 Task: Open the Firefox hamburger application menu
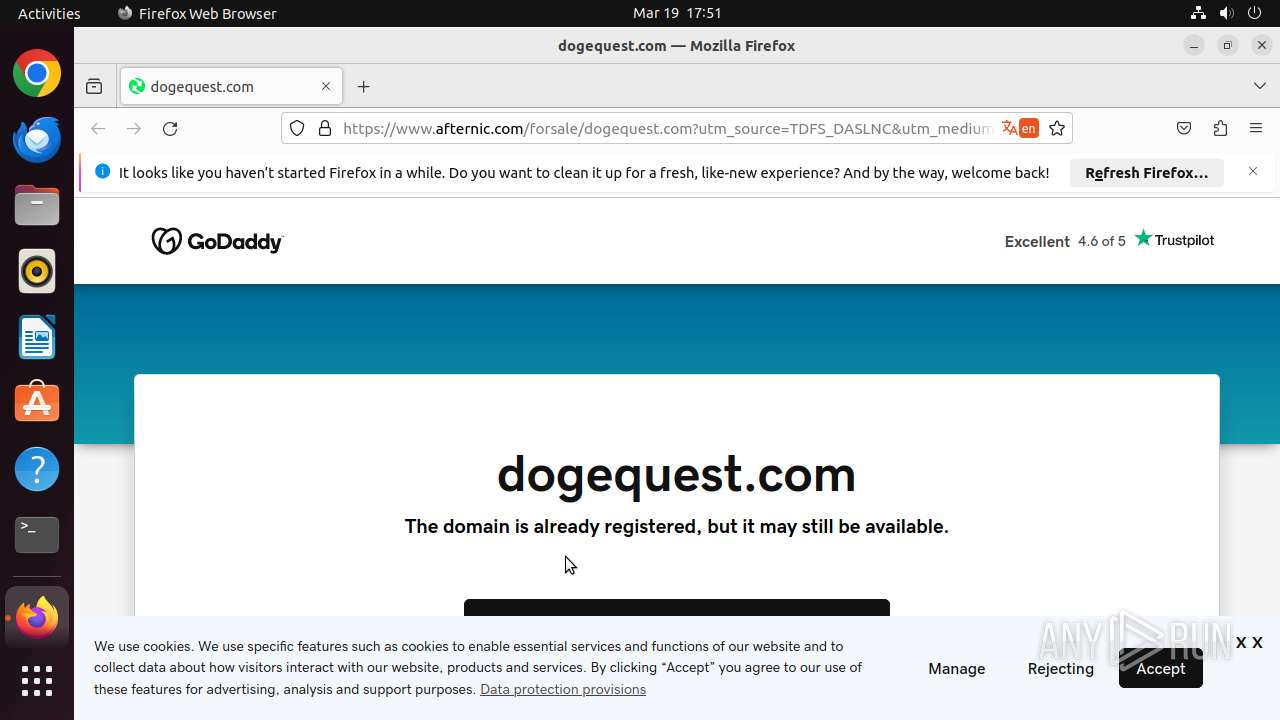pos(1256,128)
